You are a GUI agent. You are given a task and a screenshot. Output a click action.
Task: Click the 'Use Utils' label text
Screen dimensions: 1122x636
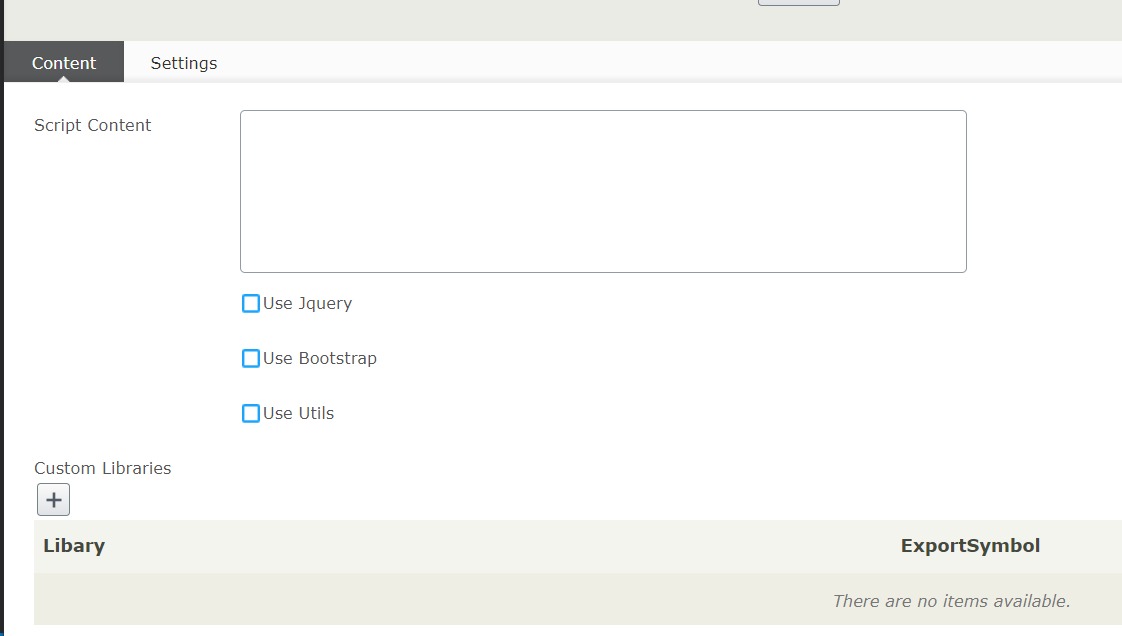[x=299, y=413]
